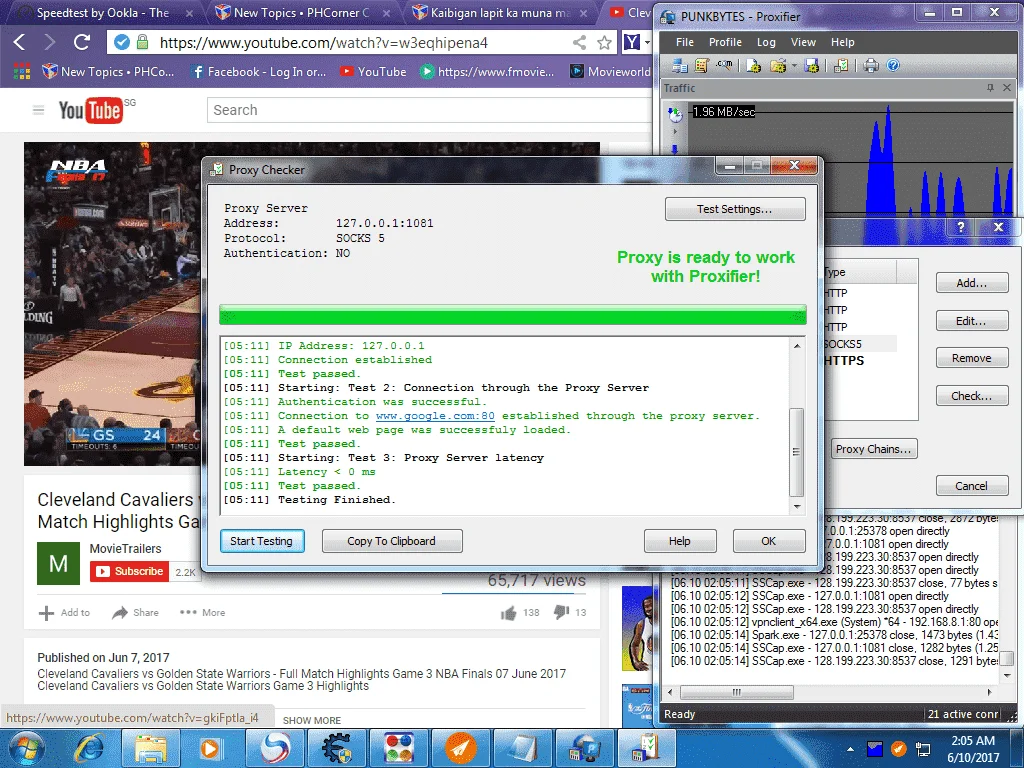The image size is (1024, 768).
Task: Click Share under the video
Action: pos(135,613)
